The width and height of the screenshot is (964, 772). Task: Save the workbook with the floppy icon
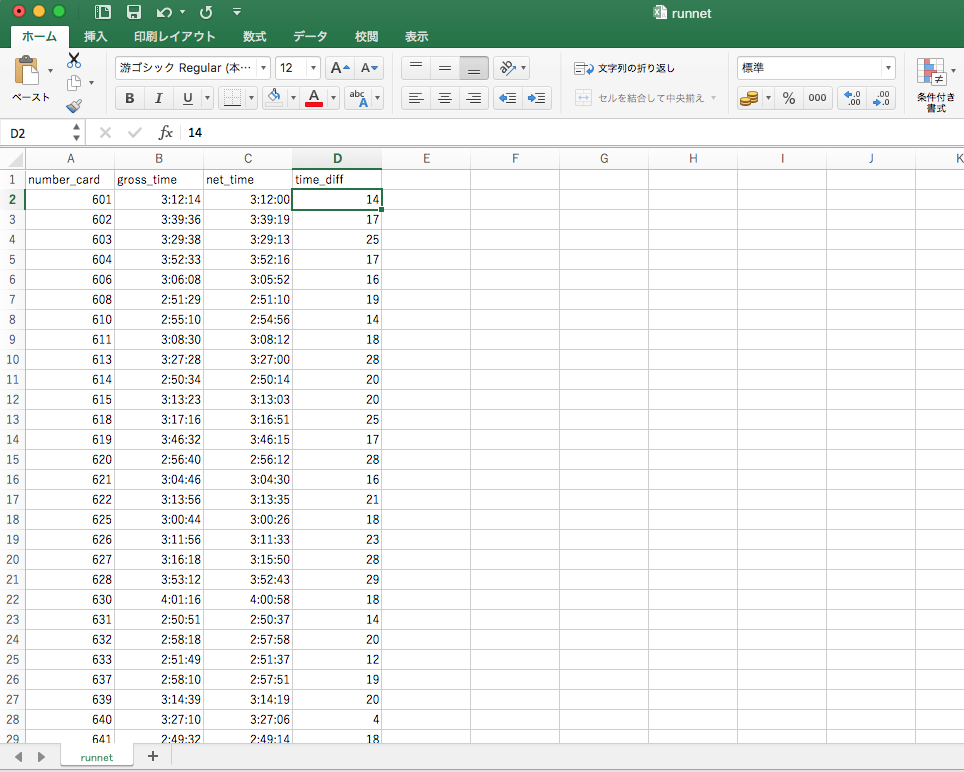click(x=133, y=12)
